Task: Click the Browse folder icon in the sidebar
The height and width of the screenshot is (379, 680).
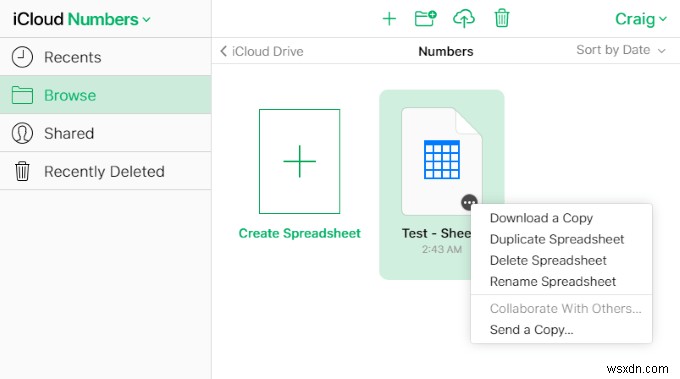Action: click(x=22, y=95)
